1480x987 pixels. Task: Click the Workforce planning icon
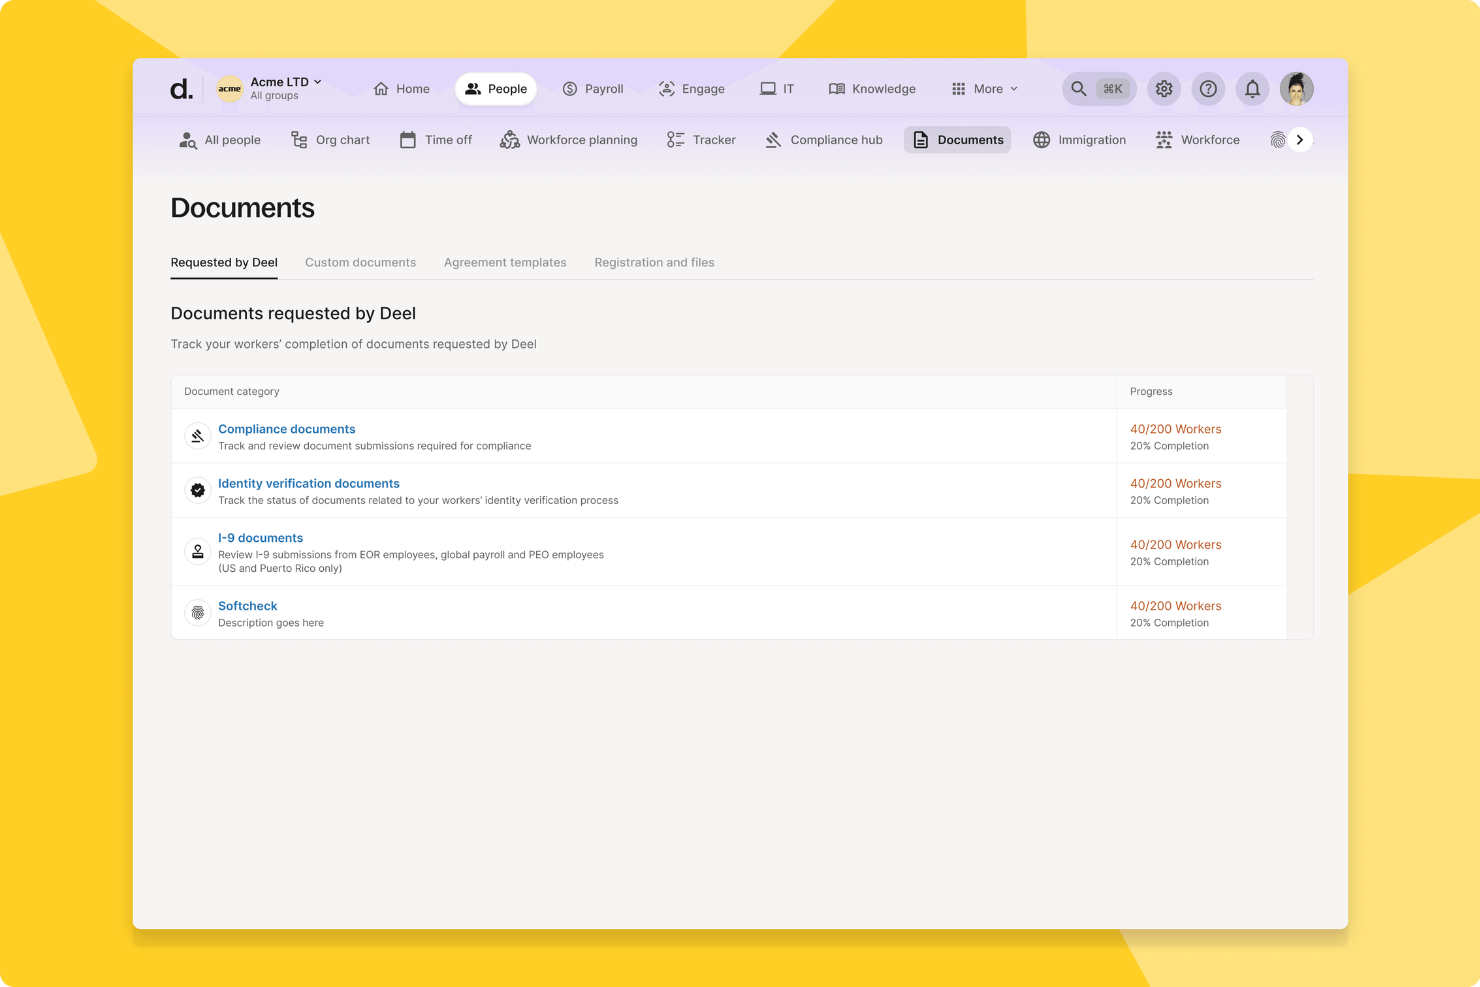tap(510, 140)
